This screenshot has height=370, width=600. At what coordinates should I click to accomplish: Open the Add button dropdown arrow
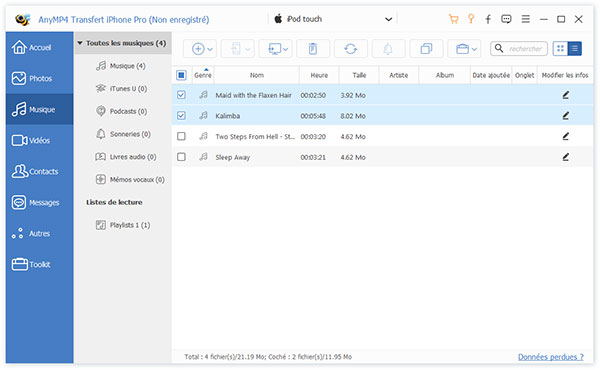coord(210,49)
